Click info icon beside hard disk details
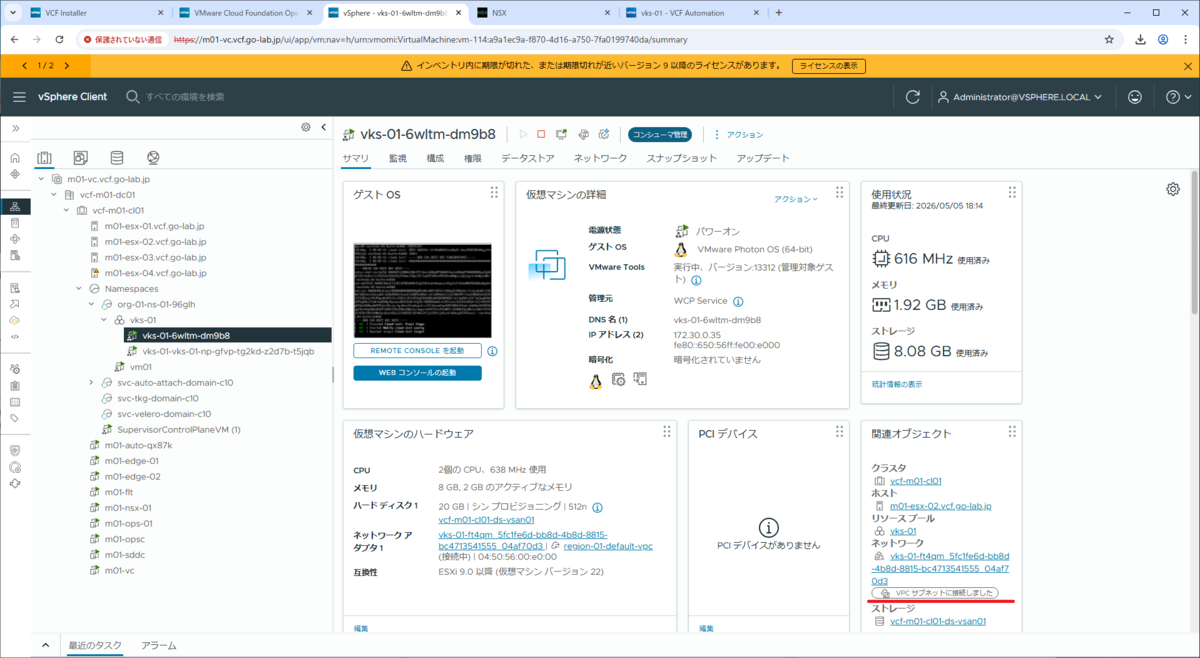Viewport: 1200px width, 658px height. tap(598, 507)
